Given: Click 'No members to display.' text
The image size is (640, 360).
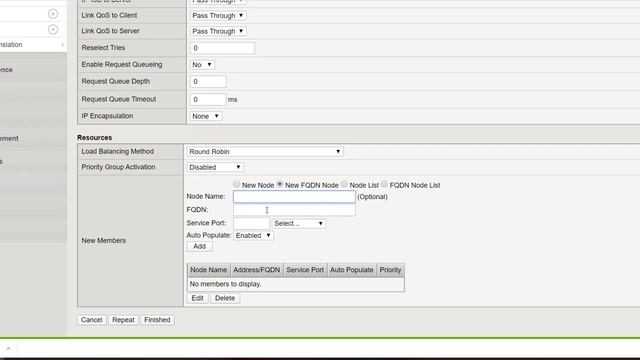Looking at the screenshot, I should tap(225, 284).
